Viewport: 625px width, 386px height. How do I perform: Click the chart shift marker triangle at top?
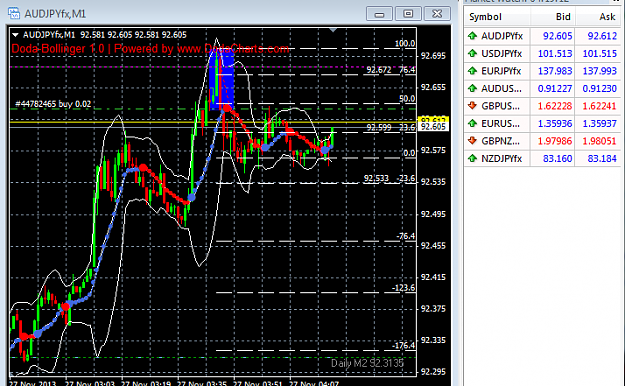333,30
